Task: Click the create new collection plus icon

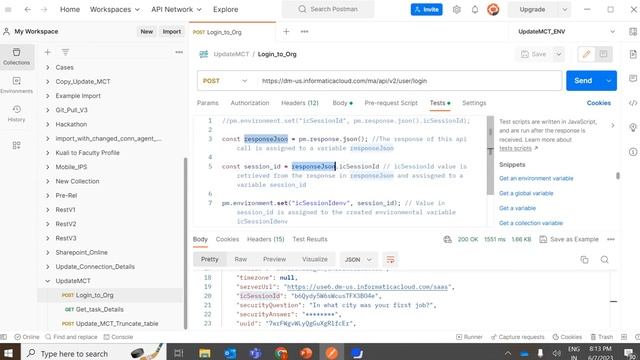Action: [x=47, y=52]
